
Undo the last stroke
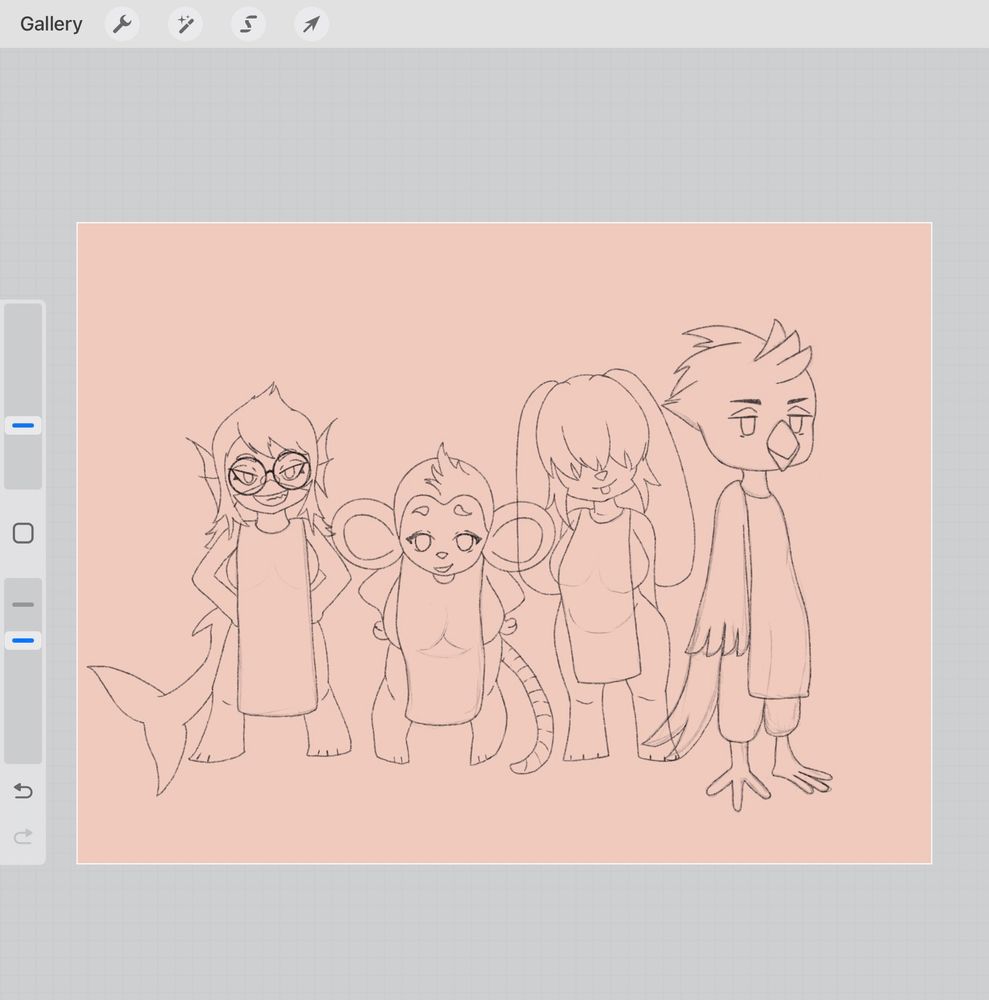pos(23,791)
